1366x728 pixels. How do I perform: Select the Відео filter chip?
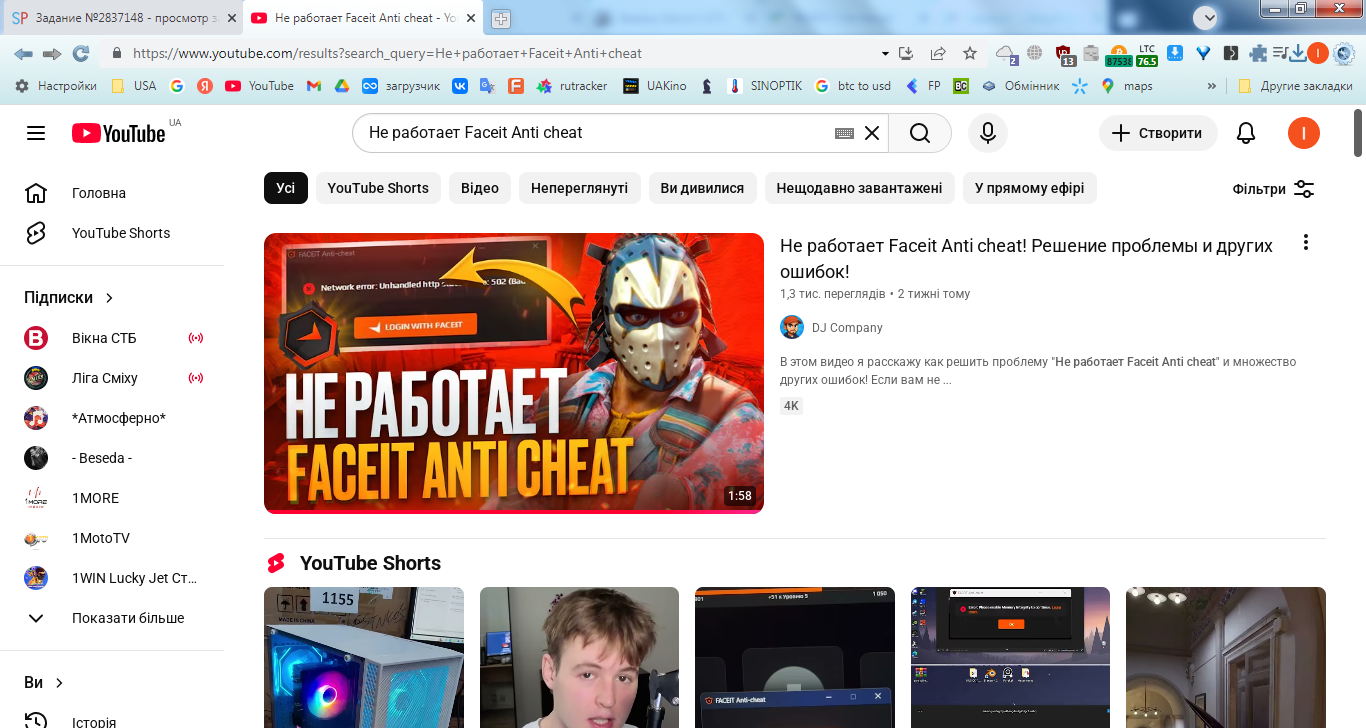[x=480, y=188]
